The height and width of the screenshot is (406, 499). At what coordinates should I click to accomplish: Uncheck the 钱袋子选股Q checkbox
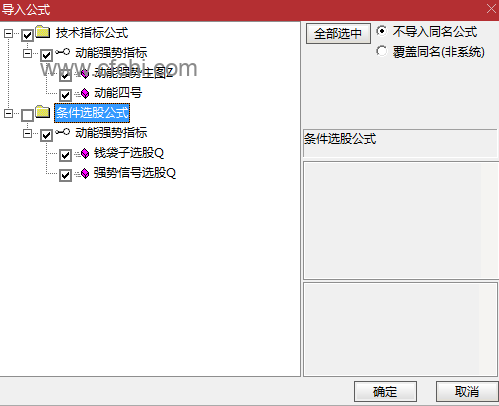coord(65,155)
